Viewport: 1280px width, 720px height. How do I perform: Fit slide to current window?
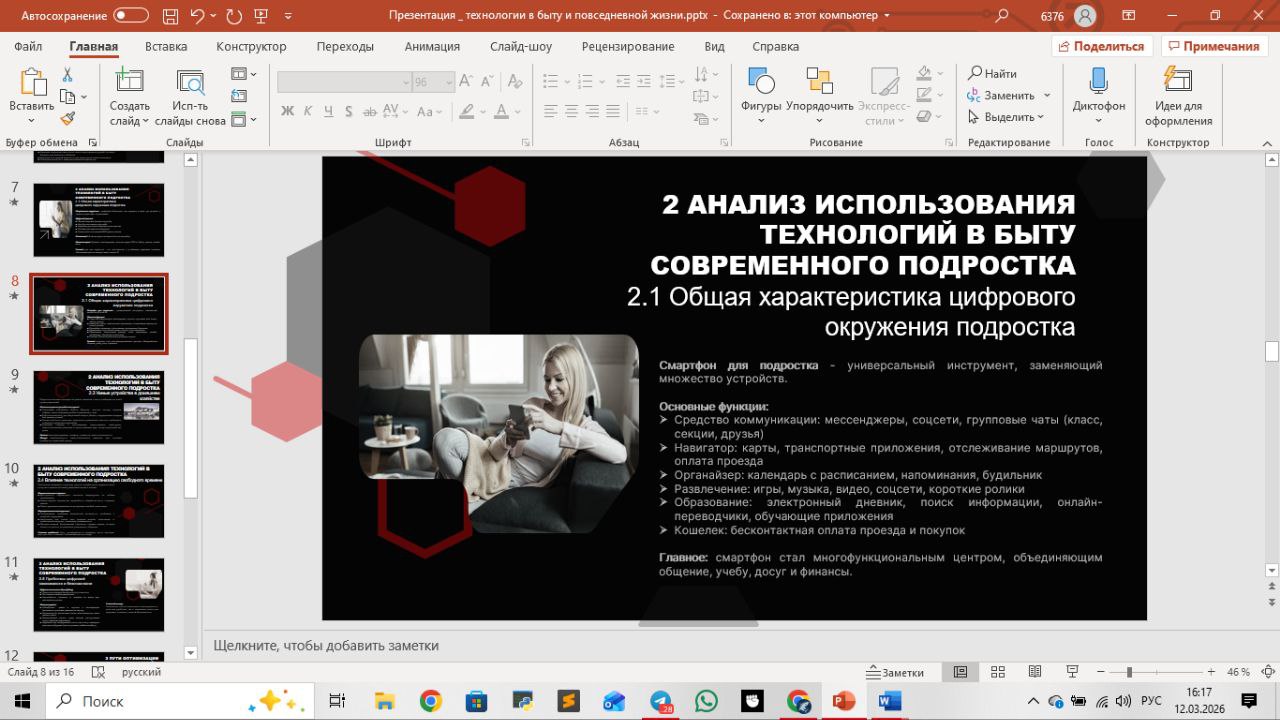(x=1266, y=672)
